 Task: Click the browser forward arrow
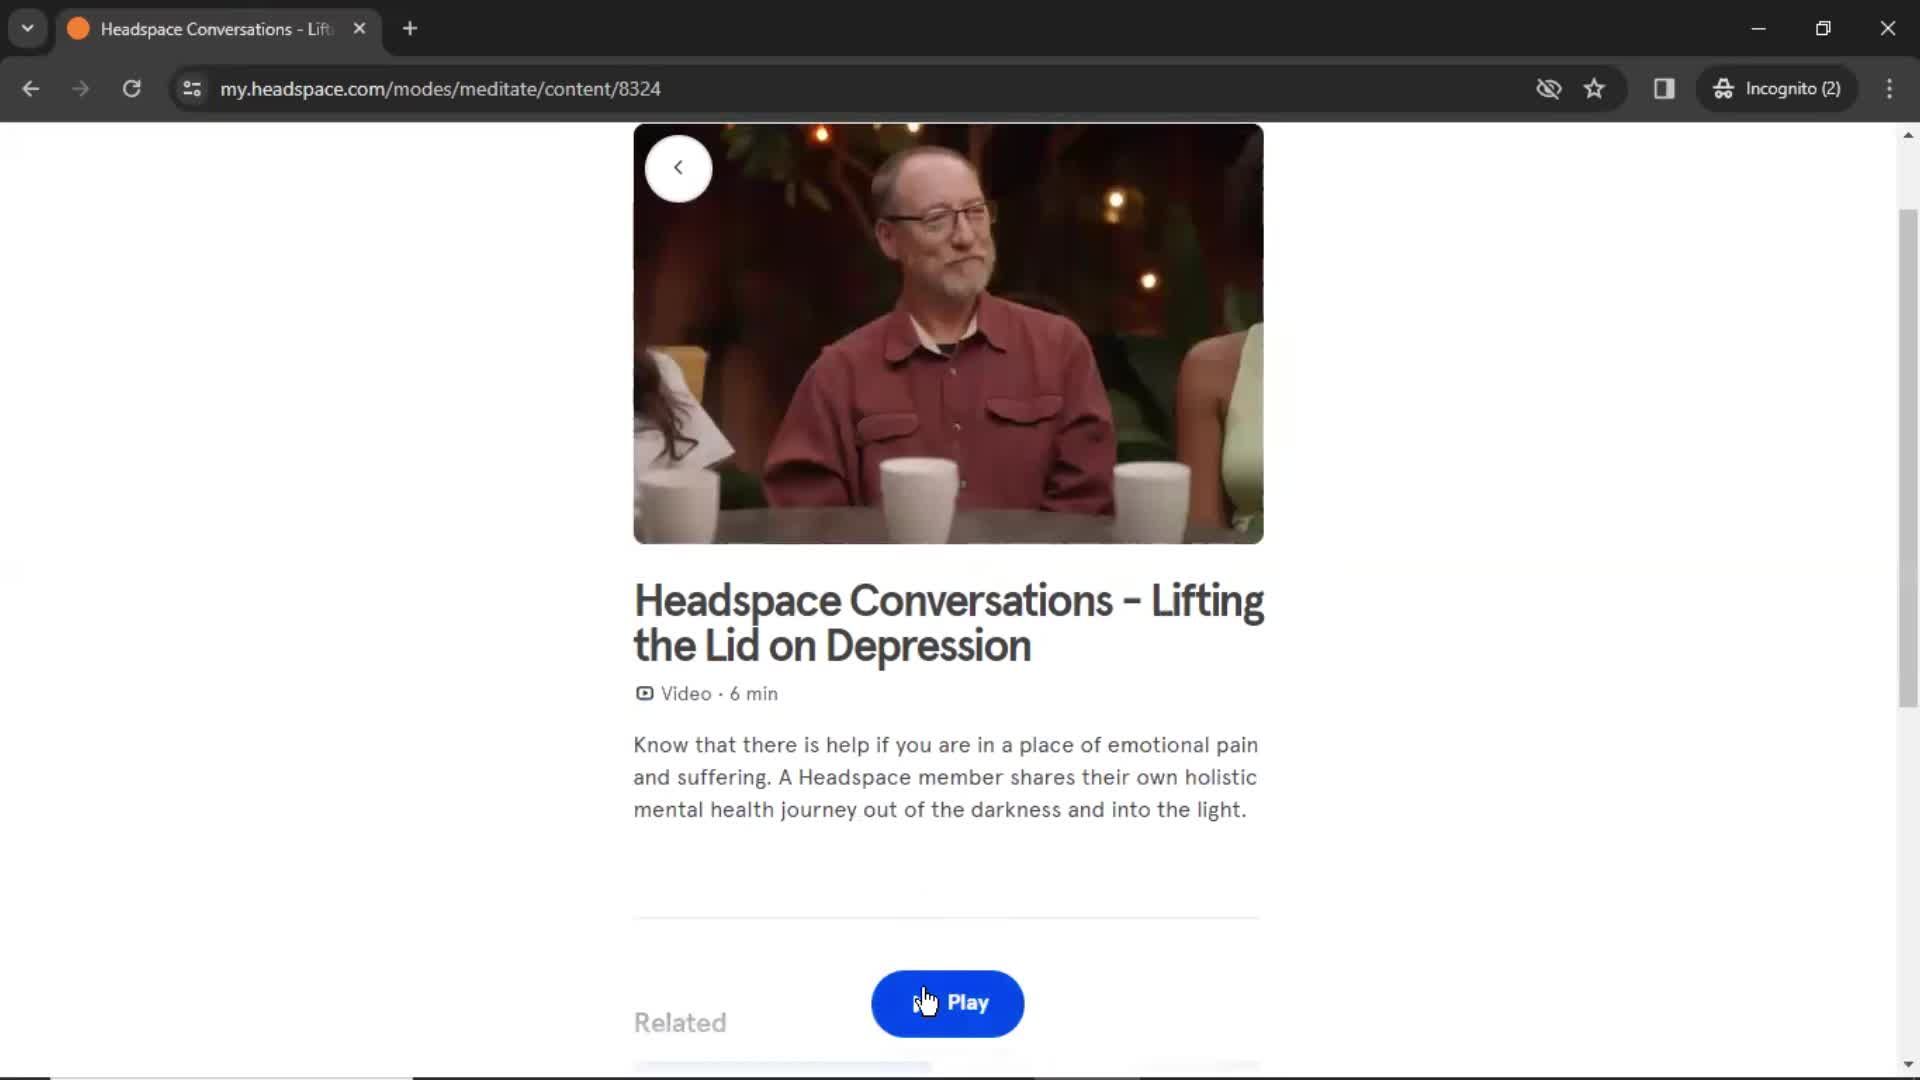(80, 89)
